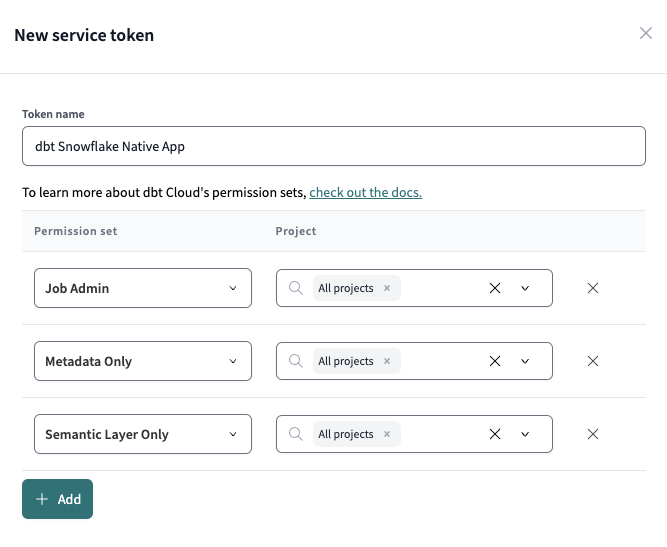This screenshot has height=547, width=667.
Task: Delete the Semantic Layer Only permission row
Action: 592,434
